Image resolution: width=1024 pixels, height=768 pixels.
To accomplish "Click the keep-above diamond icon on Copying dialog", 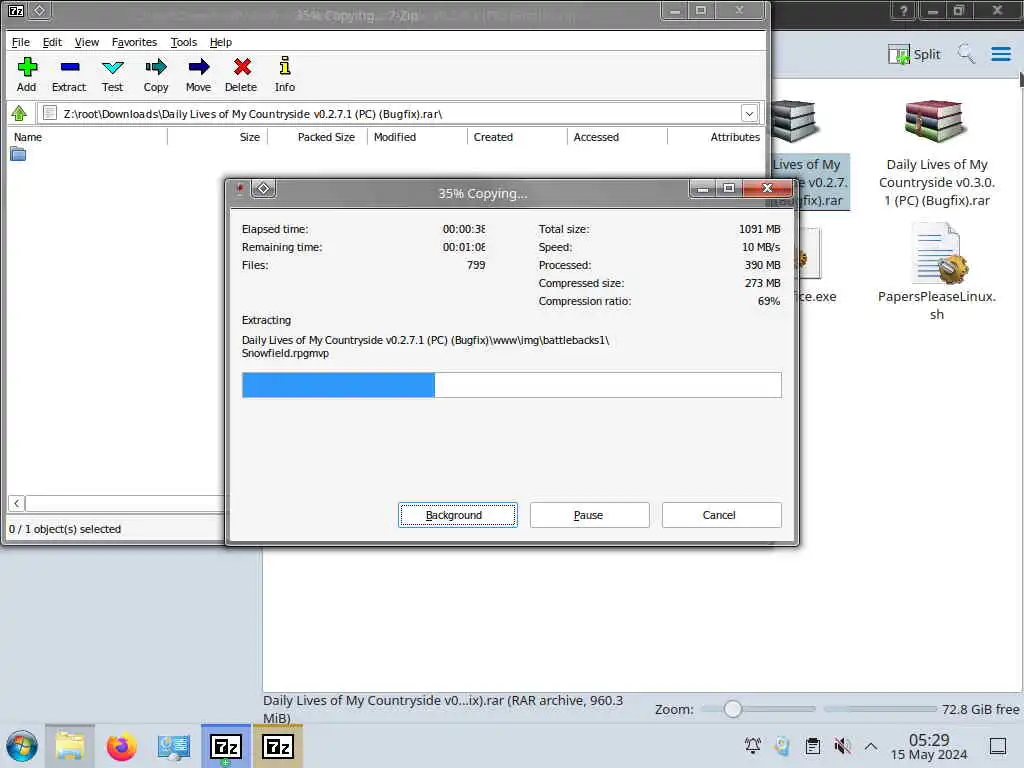I will [x=263, y=189].
